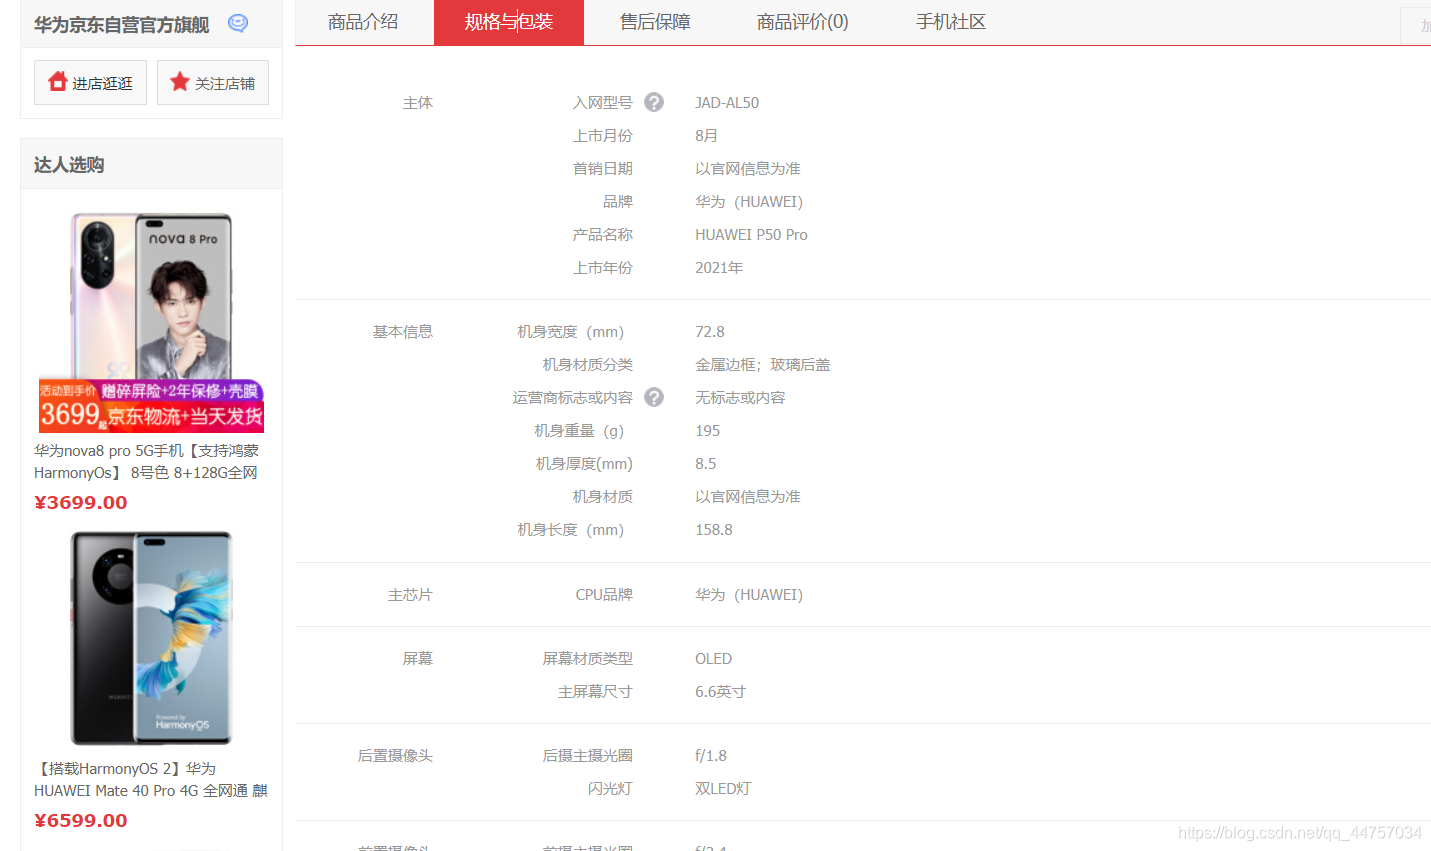Image resolution: width=1431 pixels, height=851 pixels.
Task: Click the 金属边框；玻璃后盖 material value
Action: (x=763, y=365)
